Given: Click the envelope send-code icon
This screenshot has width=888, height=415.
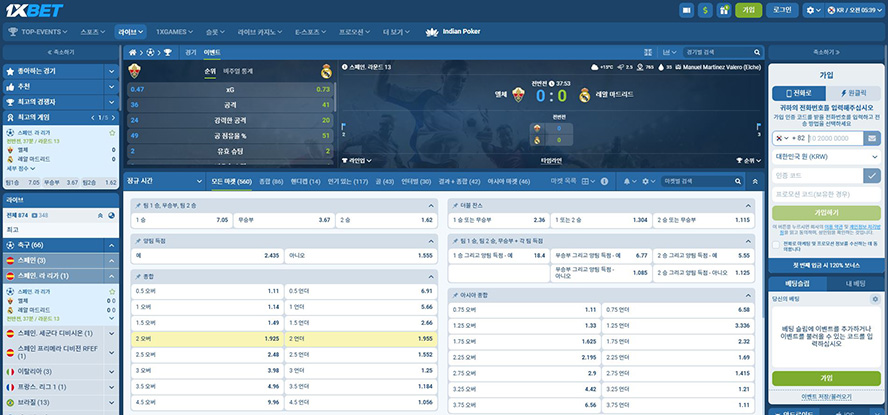Looking at the screenshot, I should click(871, 138).
